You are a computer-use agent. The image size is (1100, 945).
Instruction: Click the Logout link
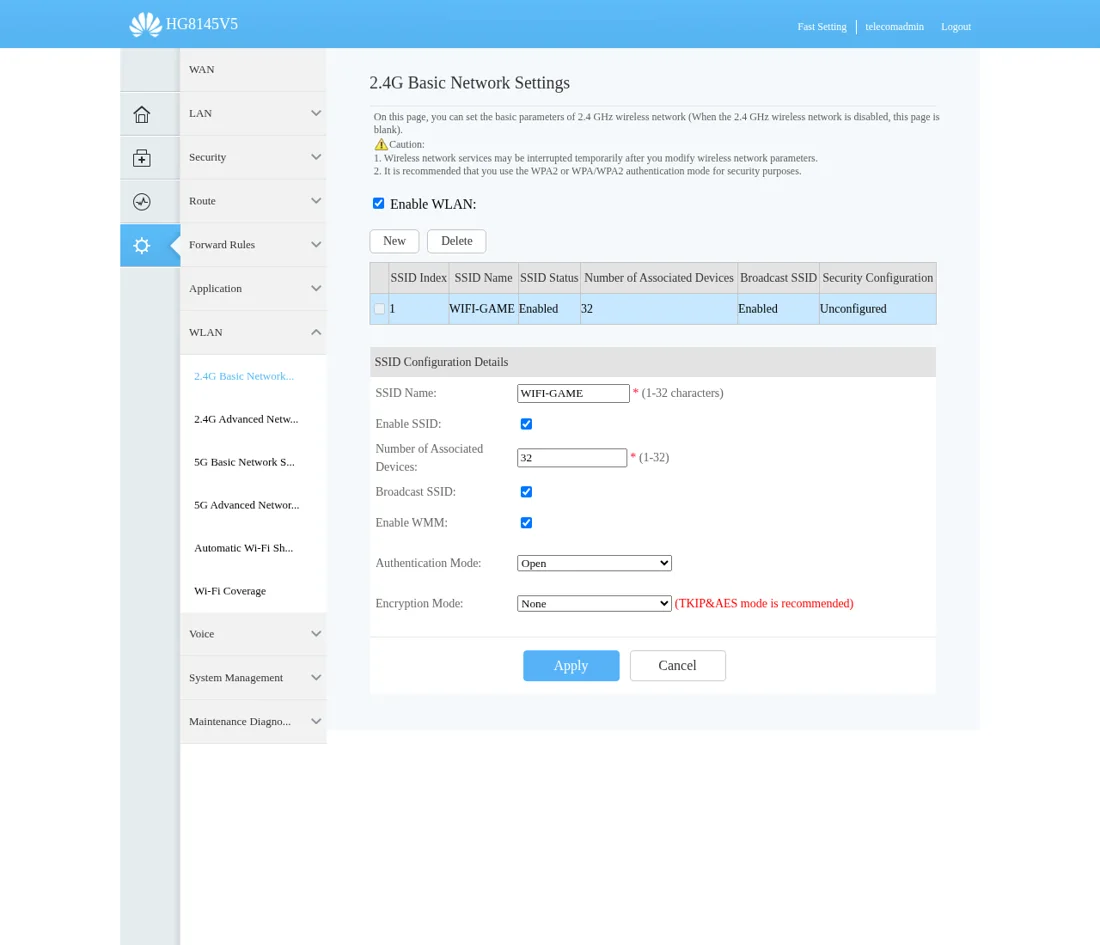pos(956,27)
